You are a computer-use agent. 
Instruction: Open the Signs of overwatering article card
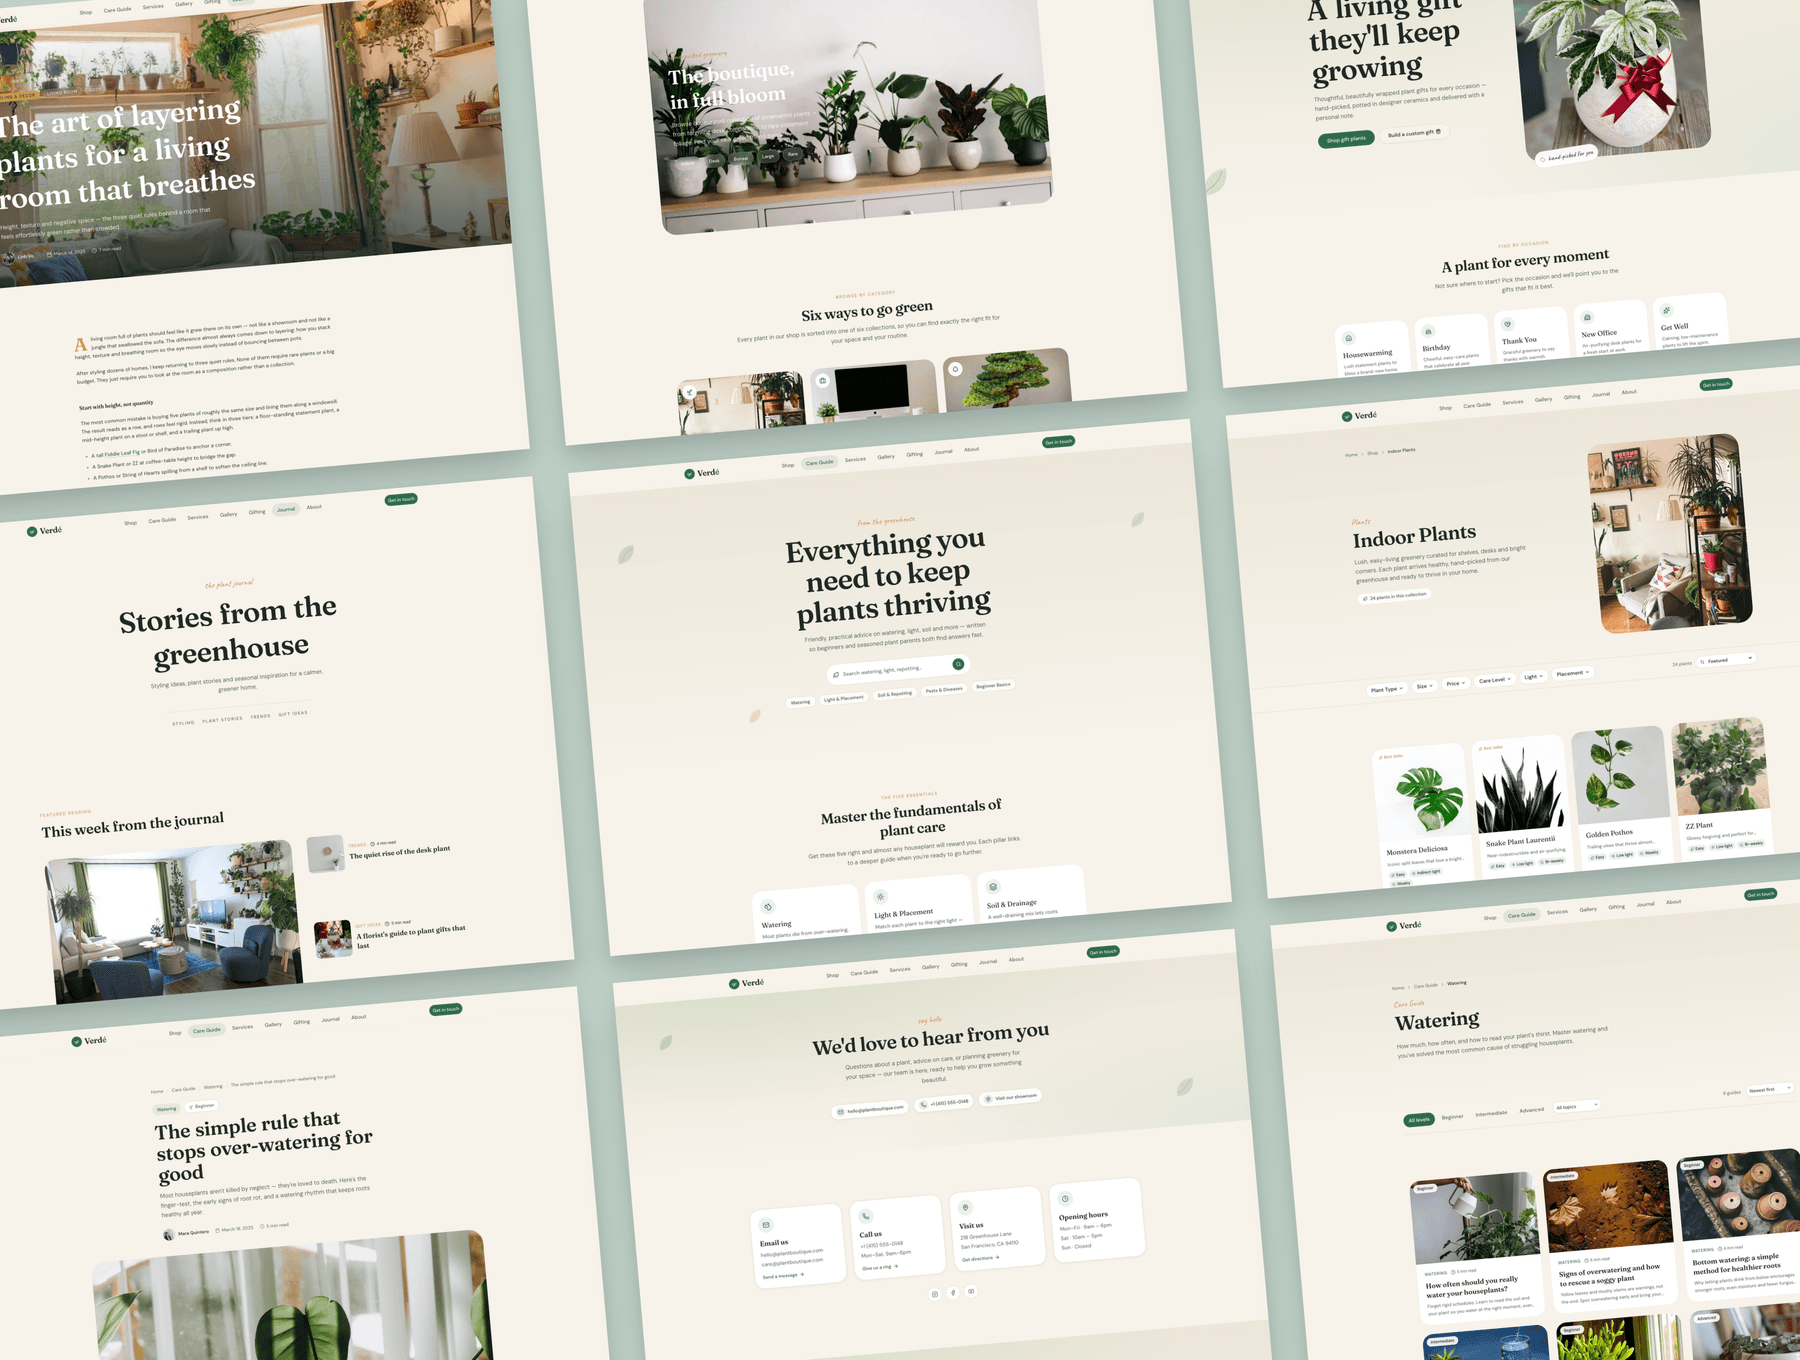point(1609,1237)
